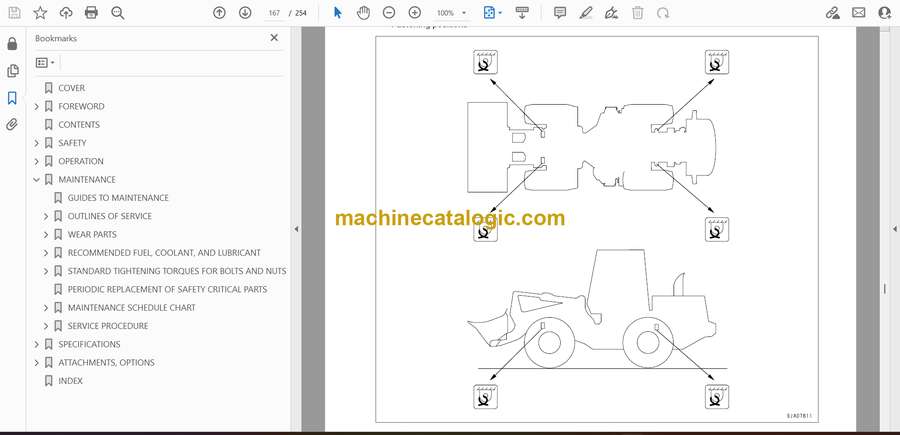
Task: Zoom out with the minus circle
Action: (x=389, y=13)
